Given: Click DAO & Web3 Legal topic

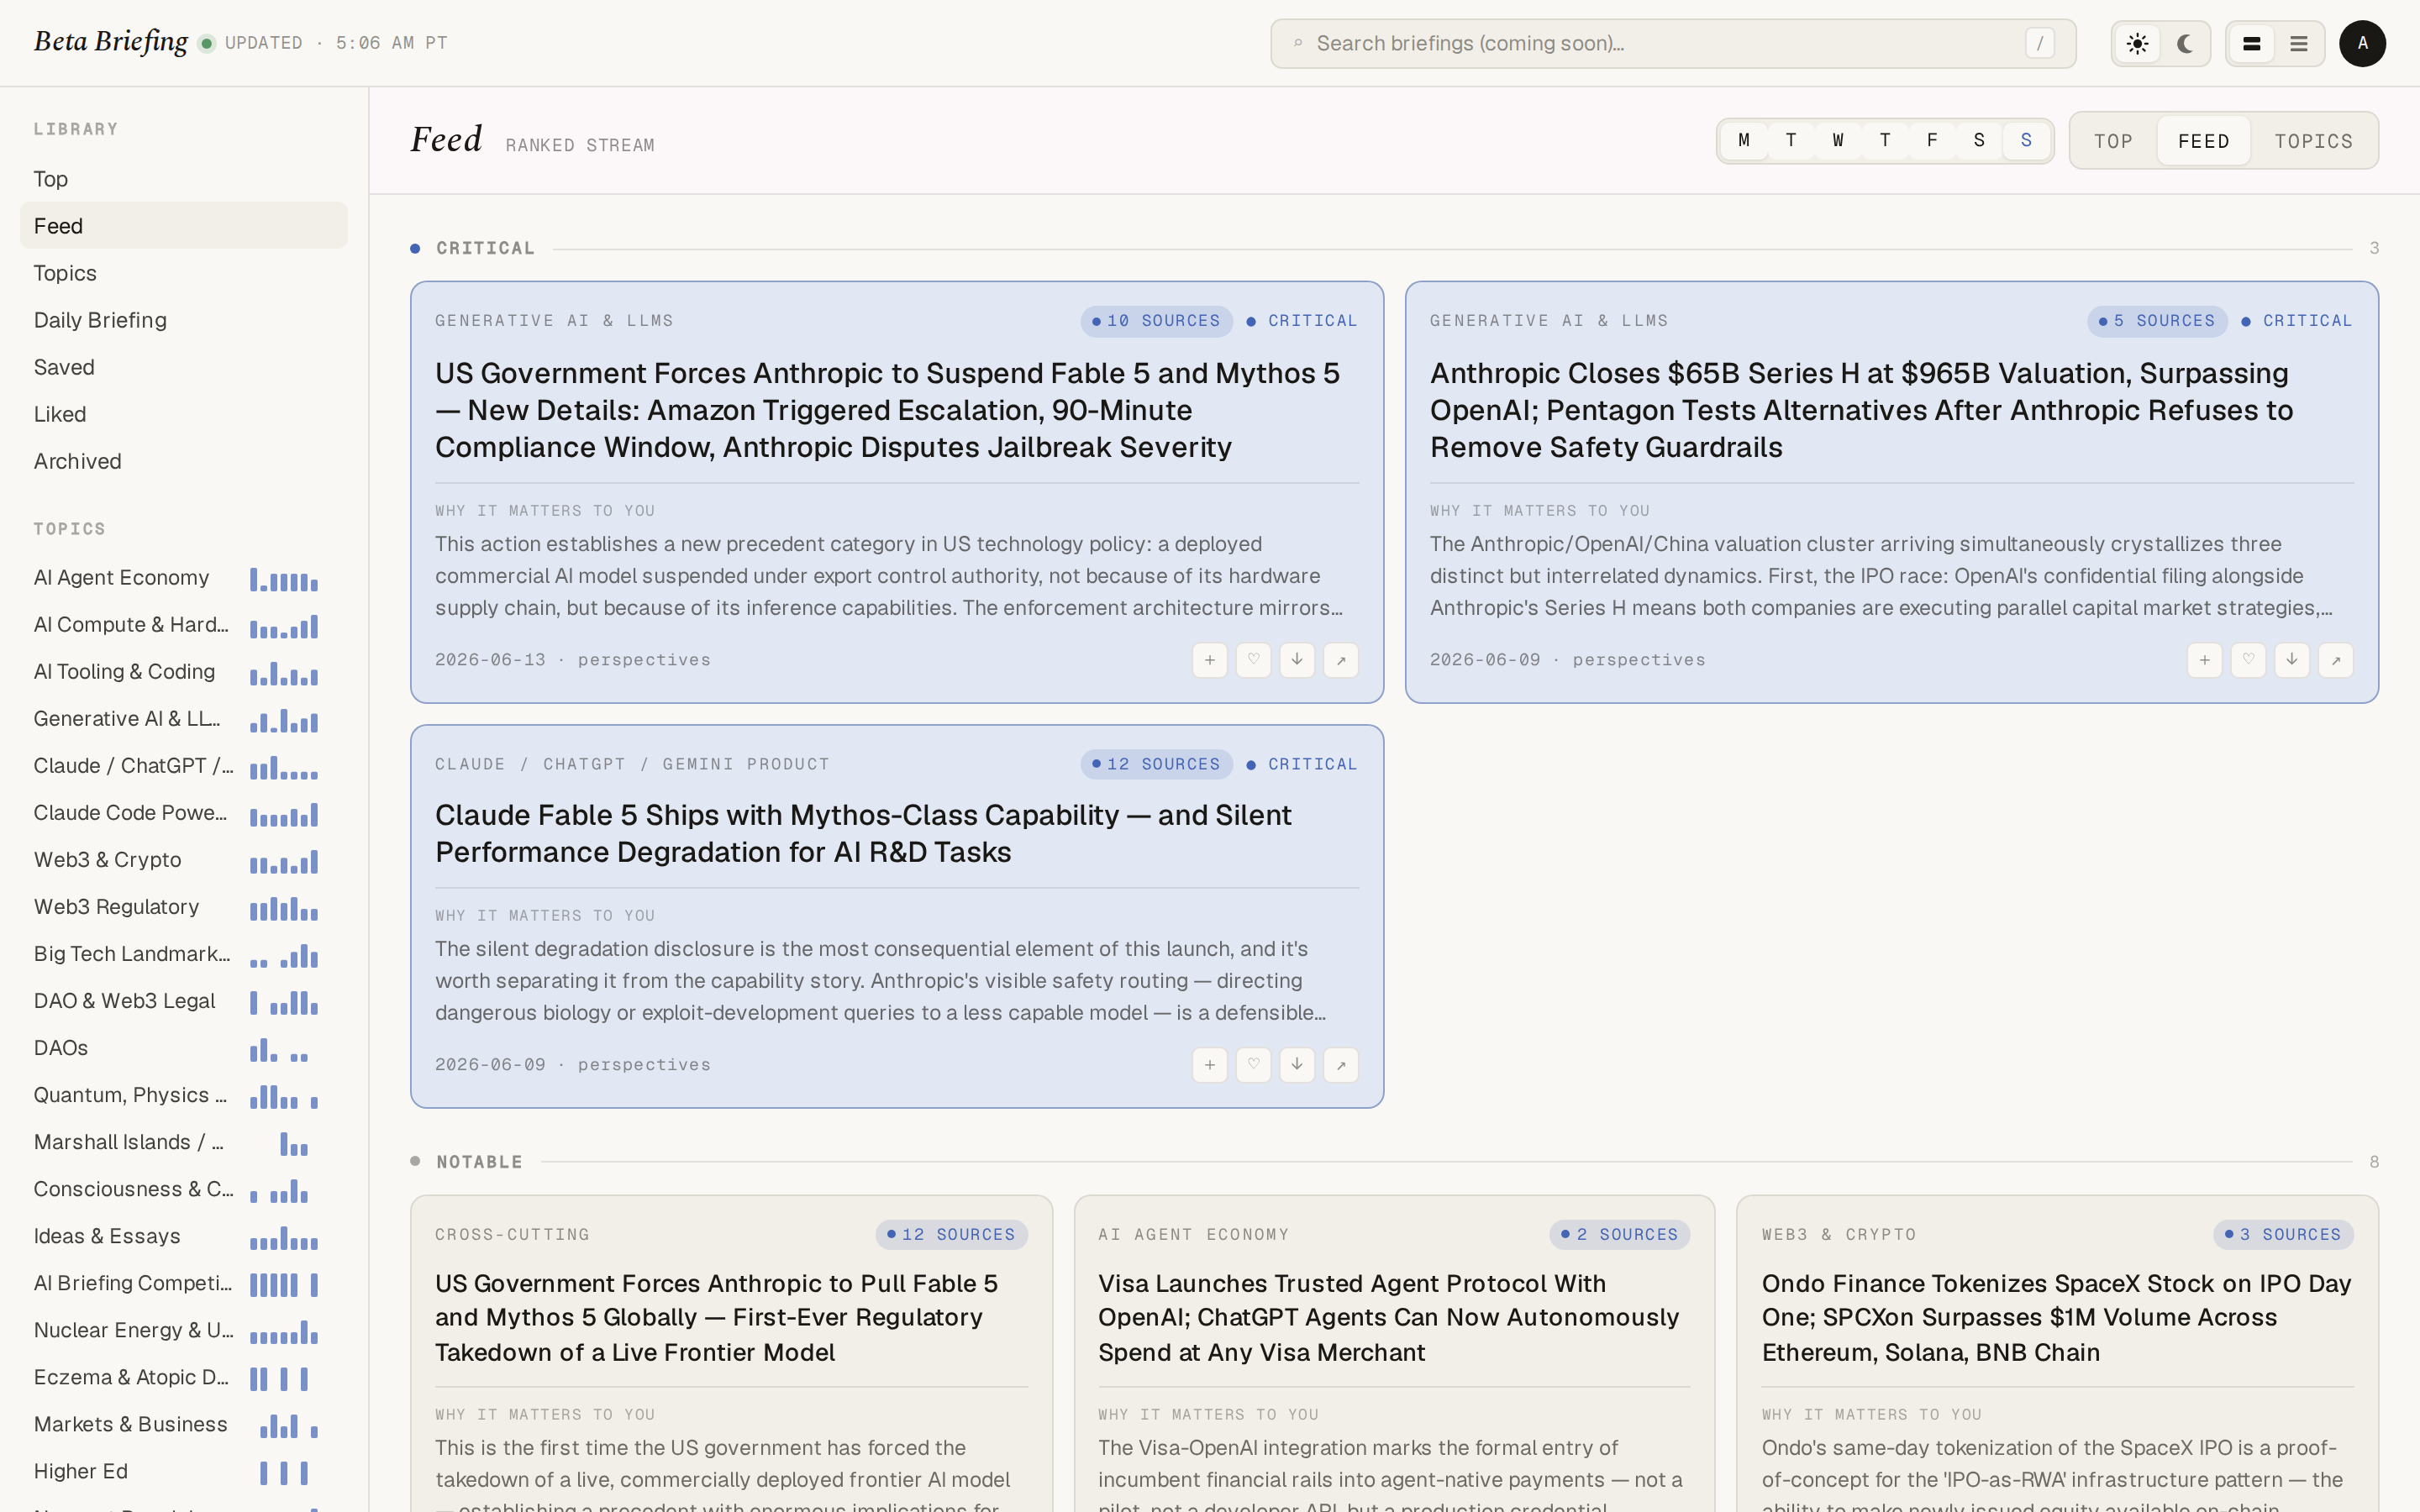Looking at the screenshot, I should pos(184,1001).
